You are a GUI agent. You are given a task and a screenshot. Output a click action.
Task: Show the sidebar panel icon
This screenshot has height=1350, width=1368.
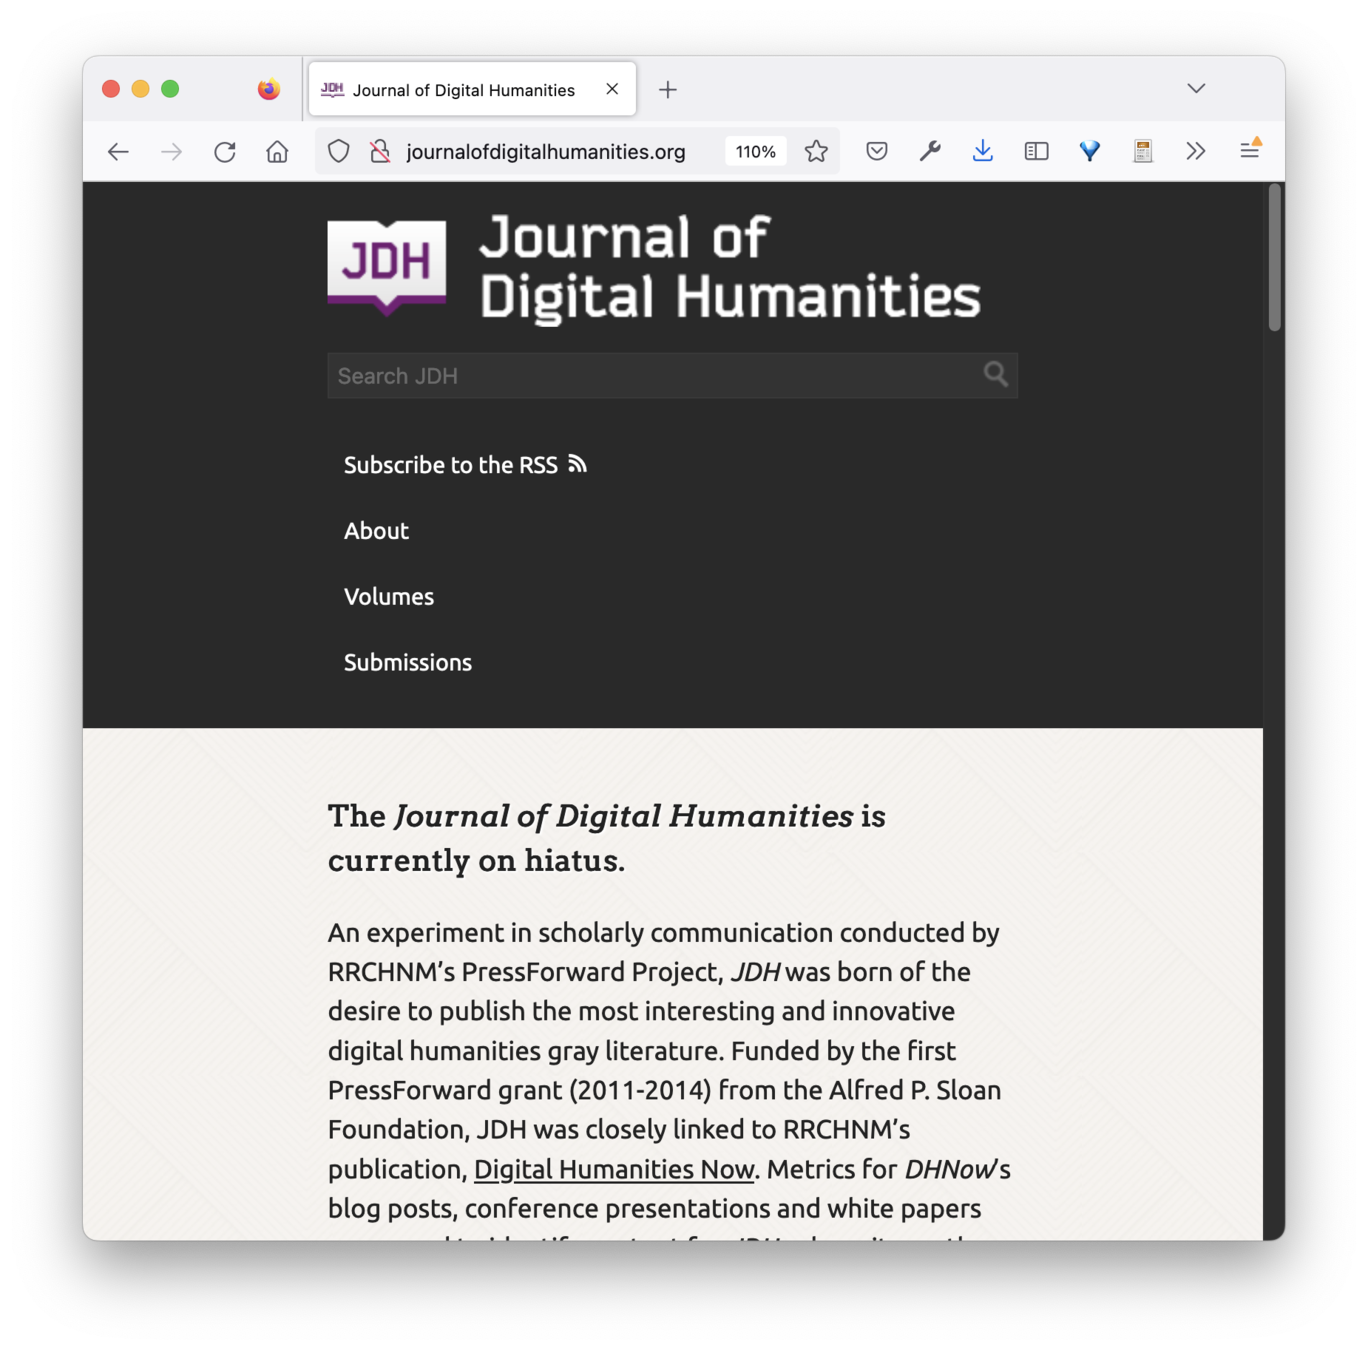[x=1036, y=151]
